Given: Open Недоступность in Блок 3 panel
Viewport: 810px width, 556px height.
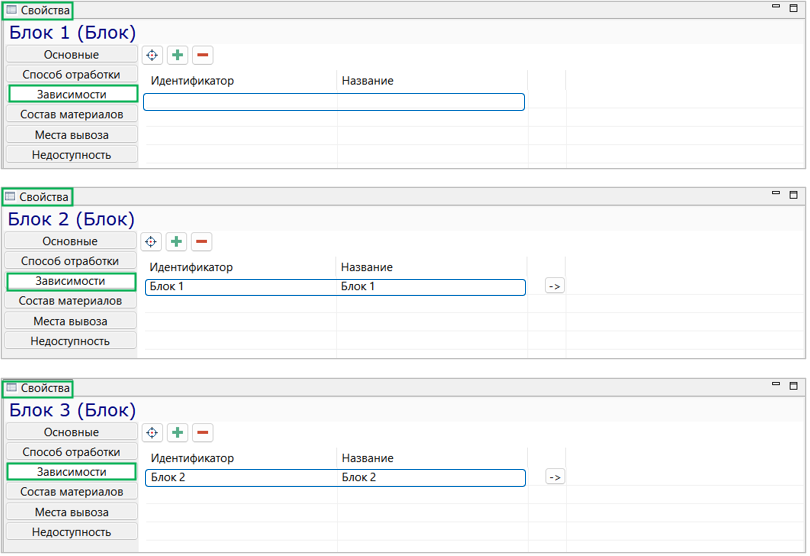Looking at the screenshot, I should 72,532.
